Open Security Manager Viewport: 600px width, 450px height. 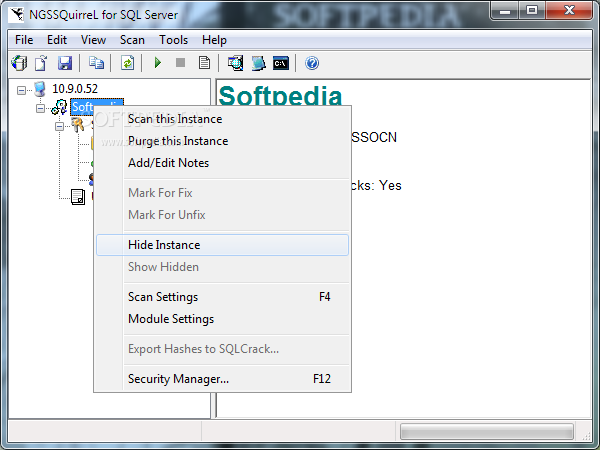pyautogui.click(x=222, y=379)
